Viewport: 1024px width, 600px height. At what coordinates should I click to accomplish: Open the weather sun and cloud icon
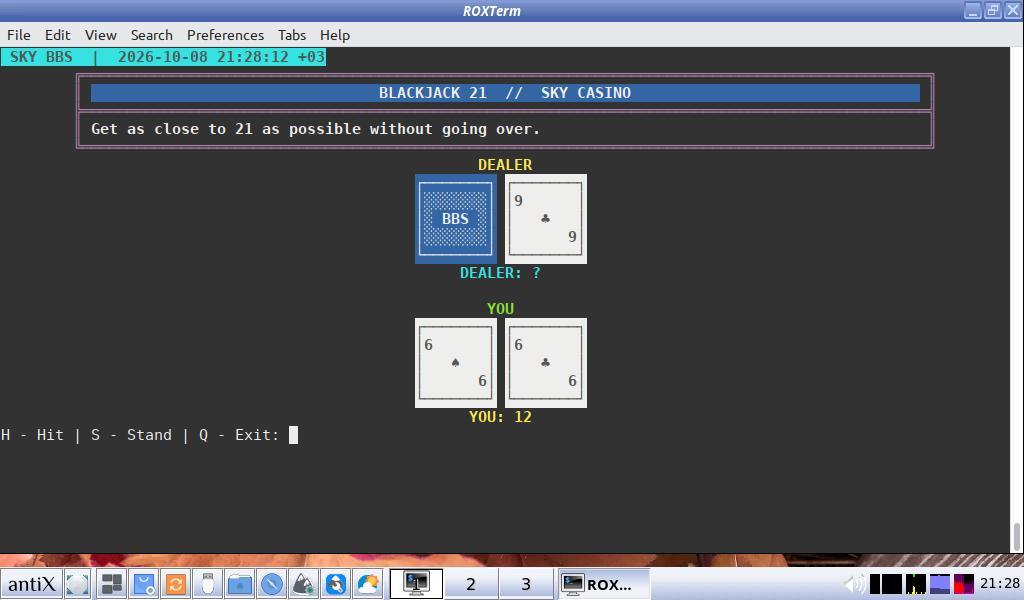pos(368,584)
